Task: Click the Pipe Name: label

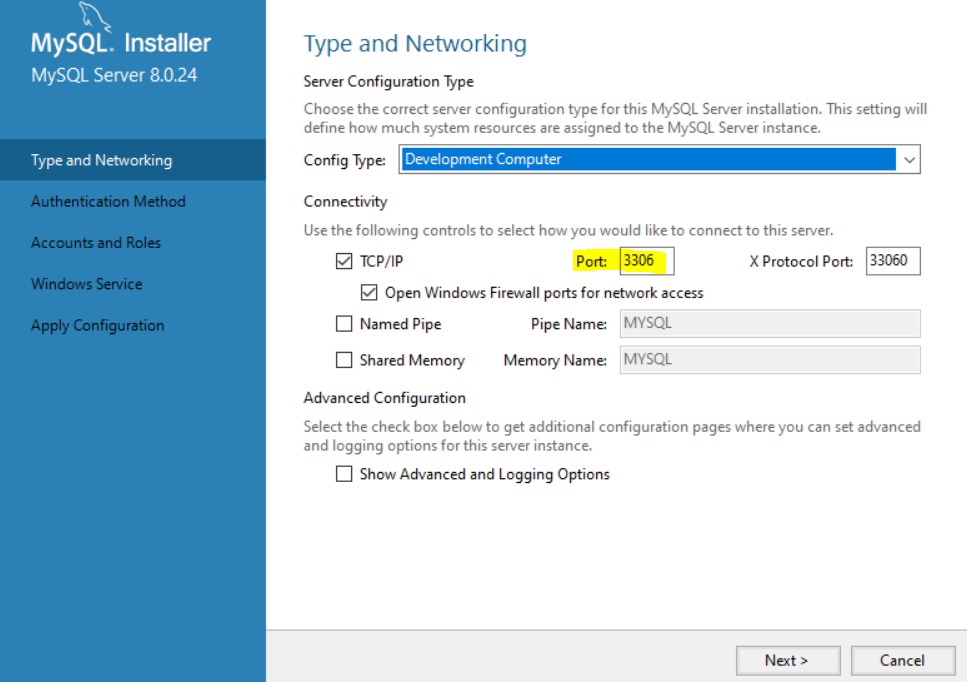Action: [569, 324]
